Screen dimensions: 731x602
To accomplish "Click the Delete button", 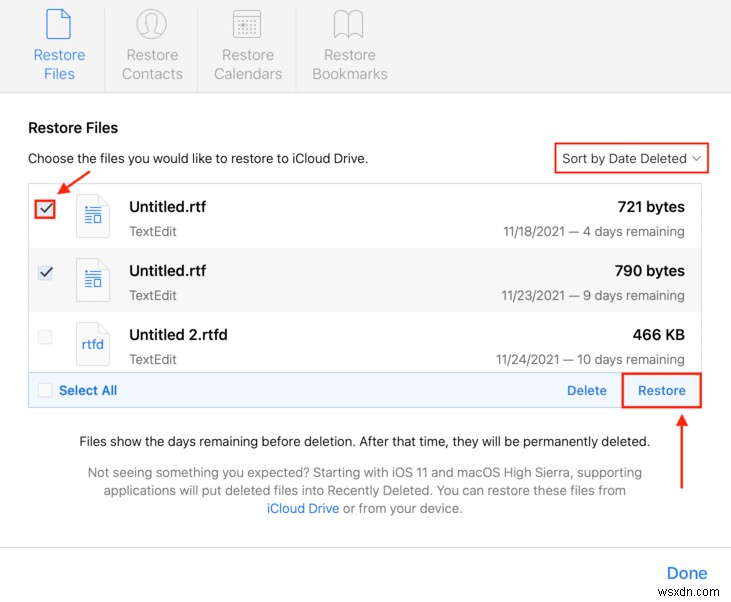I will (x=586, y=390).
